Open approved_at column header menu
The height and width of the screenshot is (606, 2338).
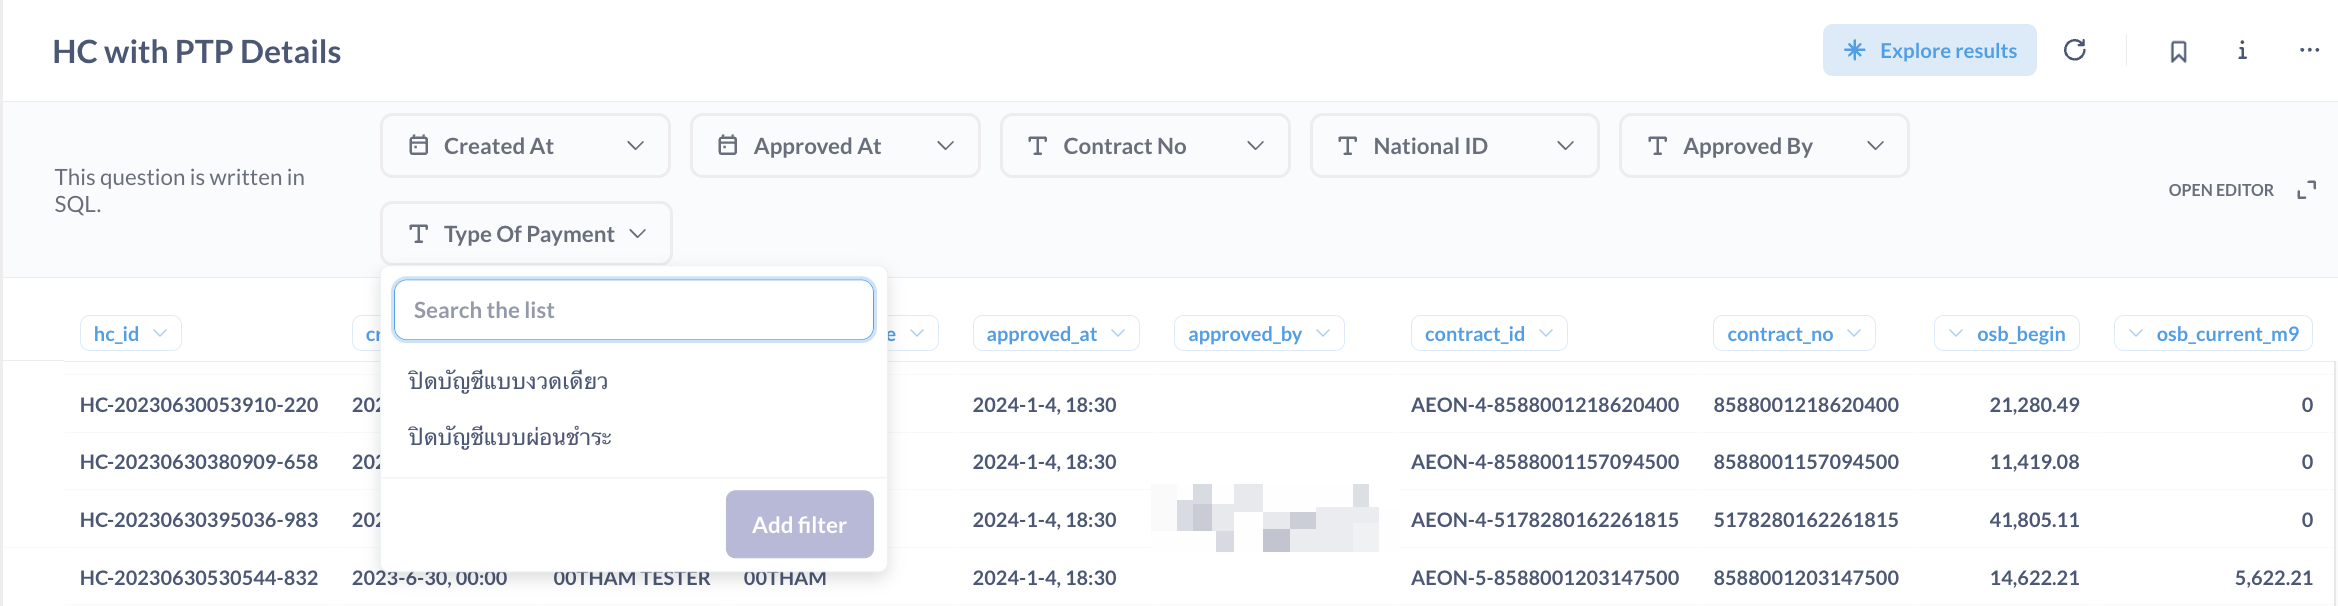click(1055, 334)
